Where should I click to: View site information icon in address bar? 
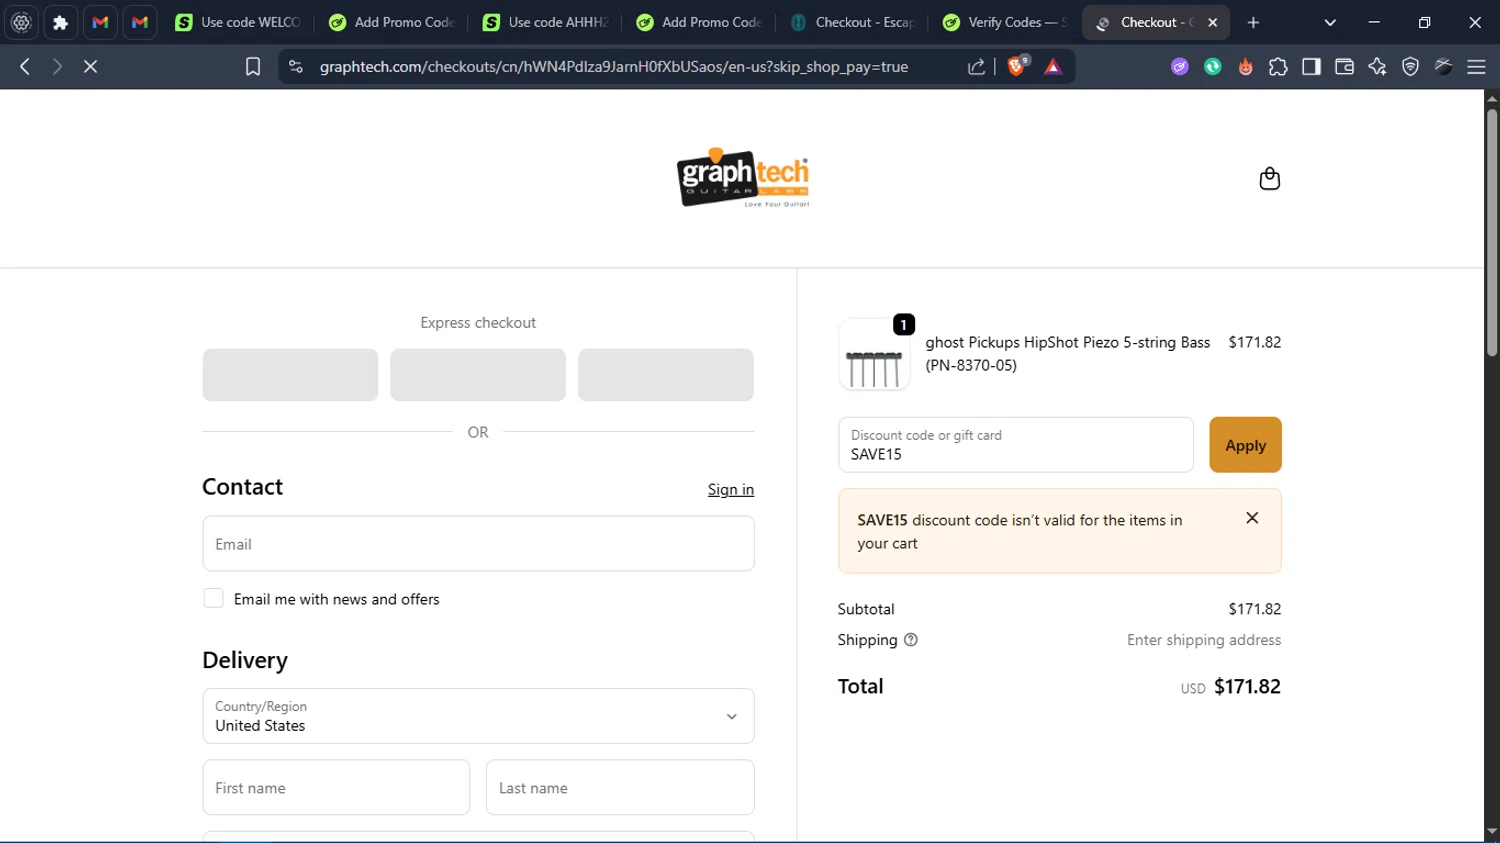tap(295, 66)
